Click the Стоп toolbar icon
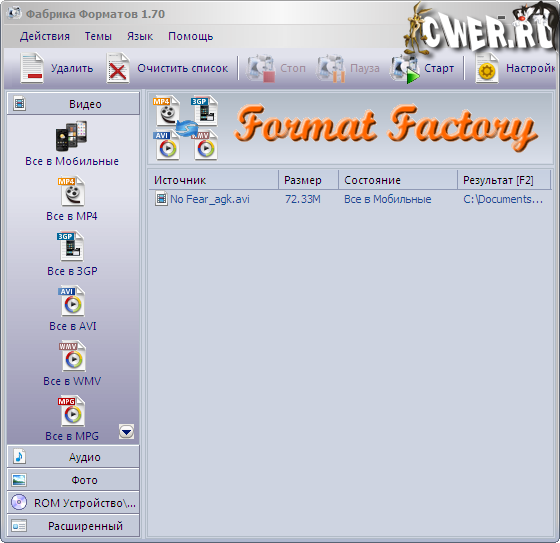The width and height of the screenshot is (560, 543). pos(260,68)
